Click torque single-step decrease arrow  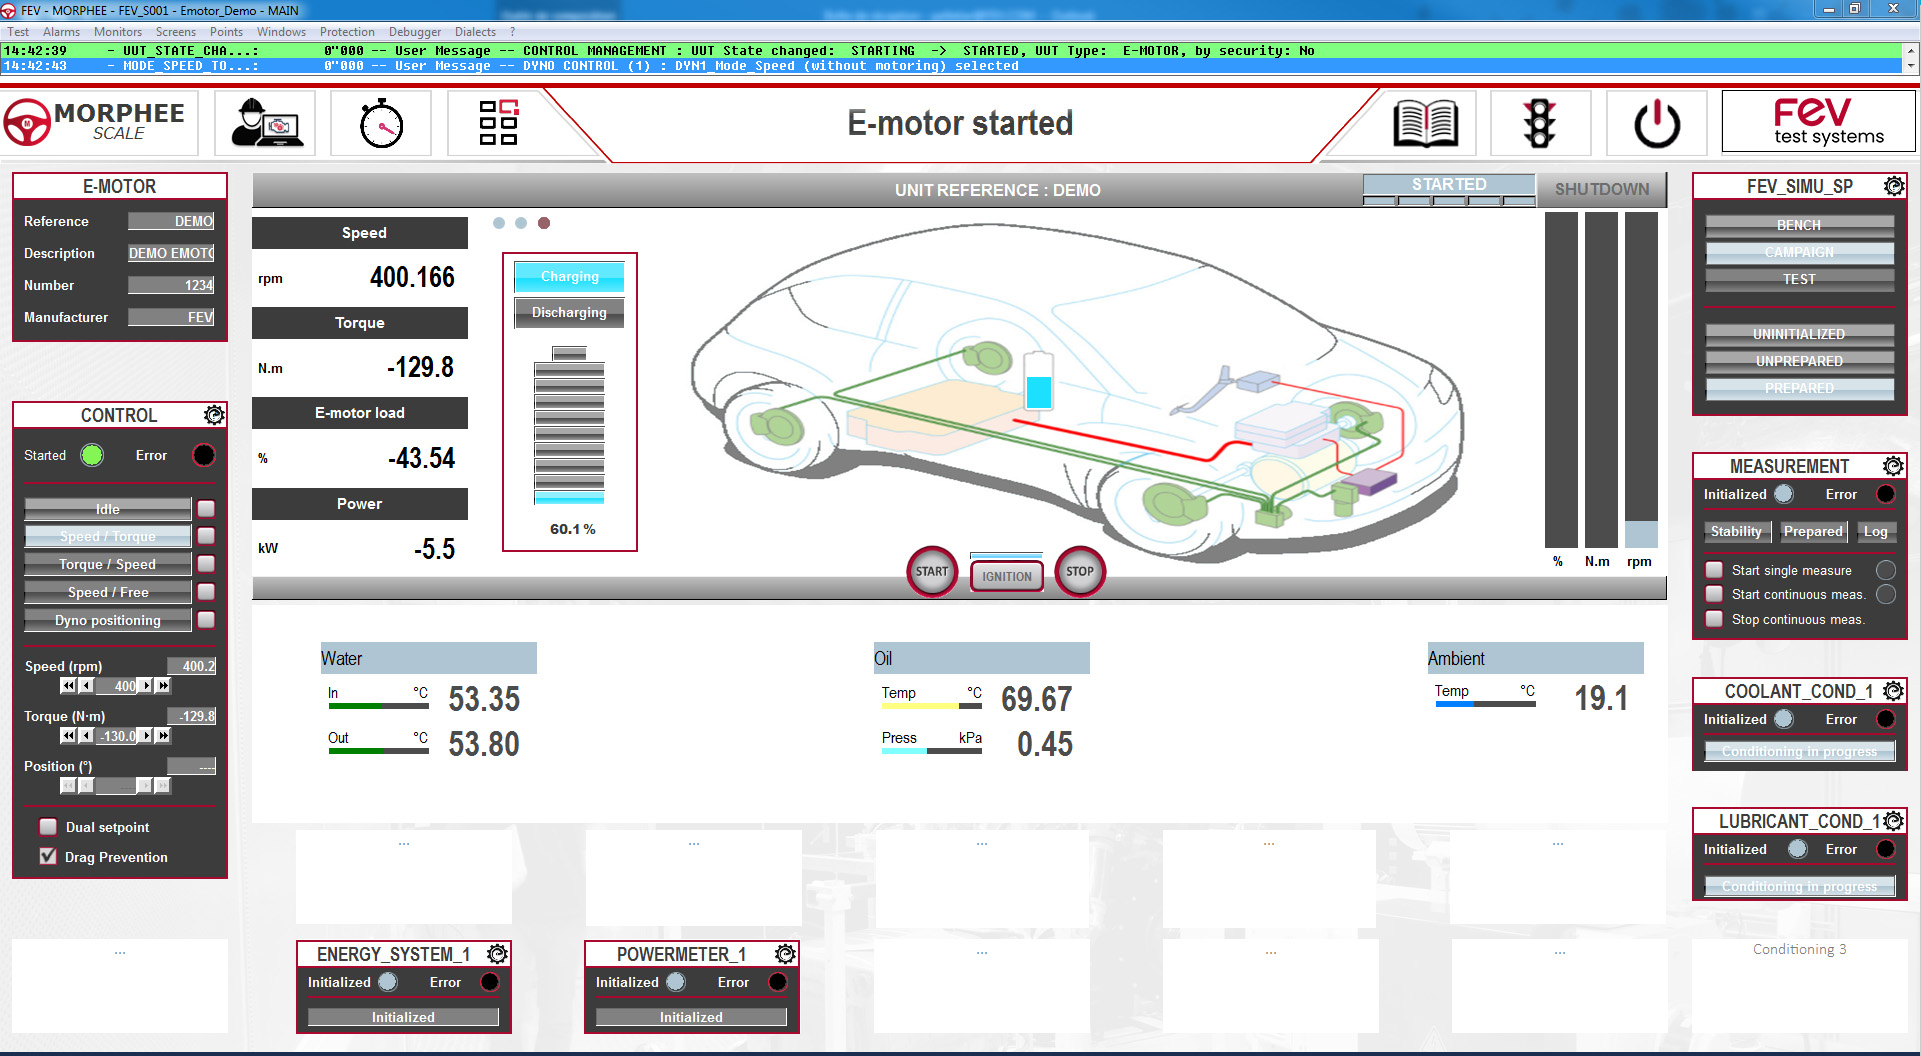(86, 736)
